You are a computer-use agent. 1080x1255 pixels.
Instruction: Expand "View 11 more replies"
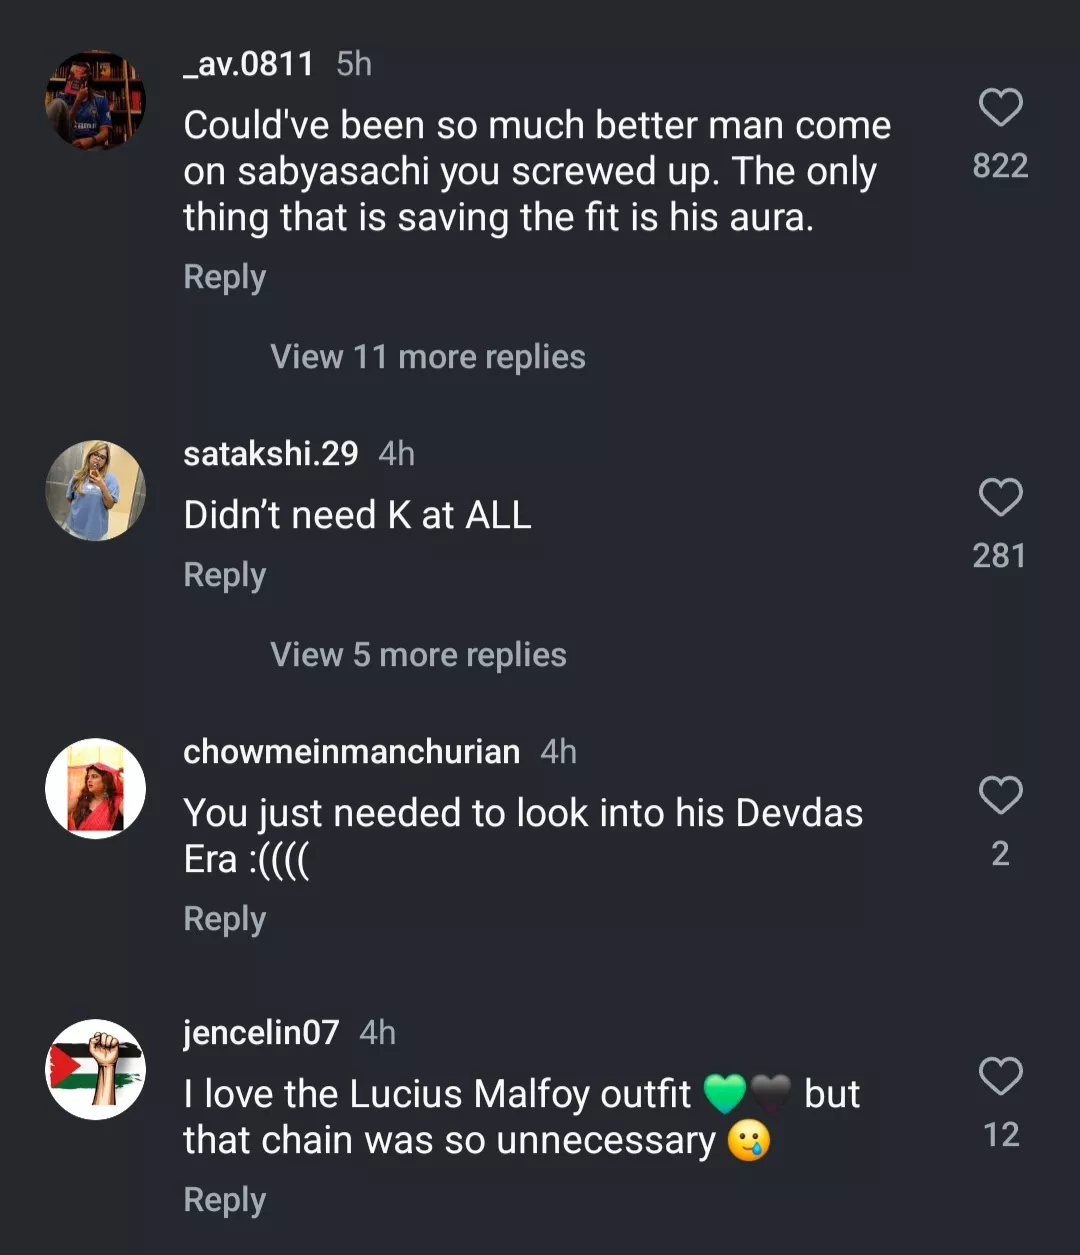[x=427, y=357]
